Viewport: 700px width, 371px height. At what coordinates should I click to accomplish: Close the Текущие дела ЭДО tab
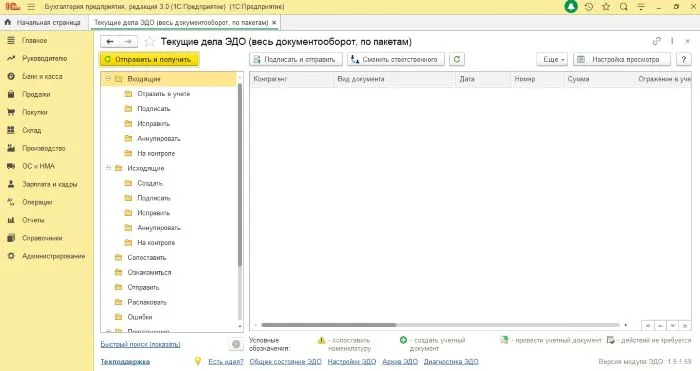click(274, 22)
